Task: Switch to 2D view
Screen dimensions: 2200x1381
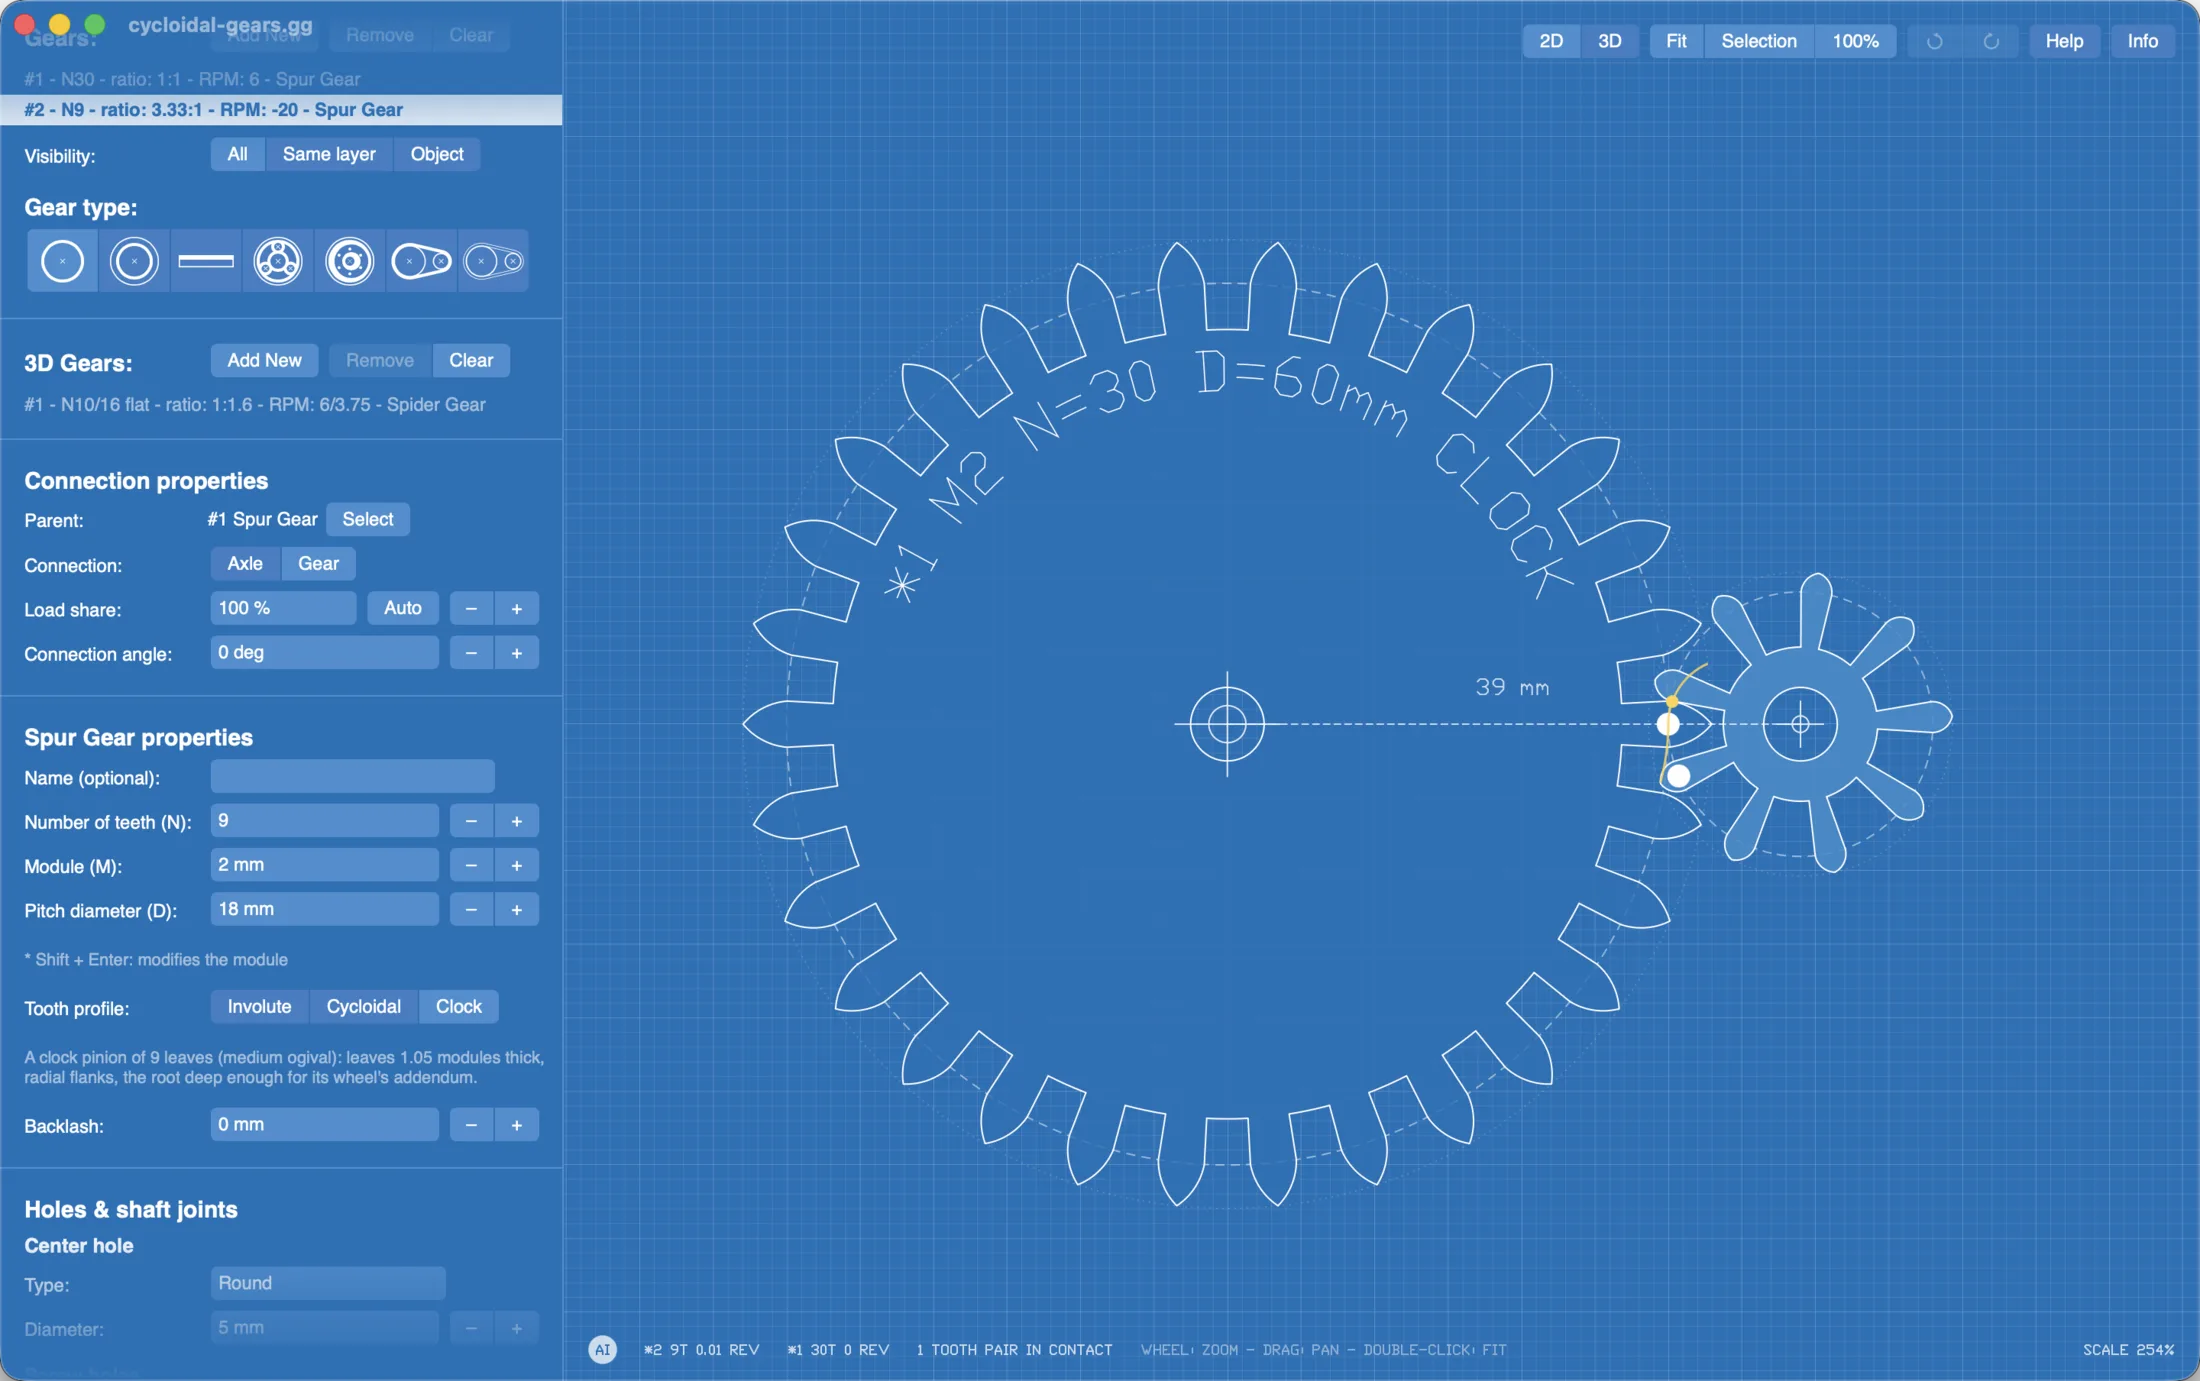Action: 1551,41
